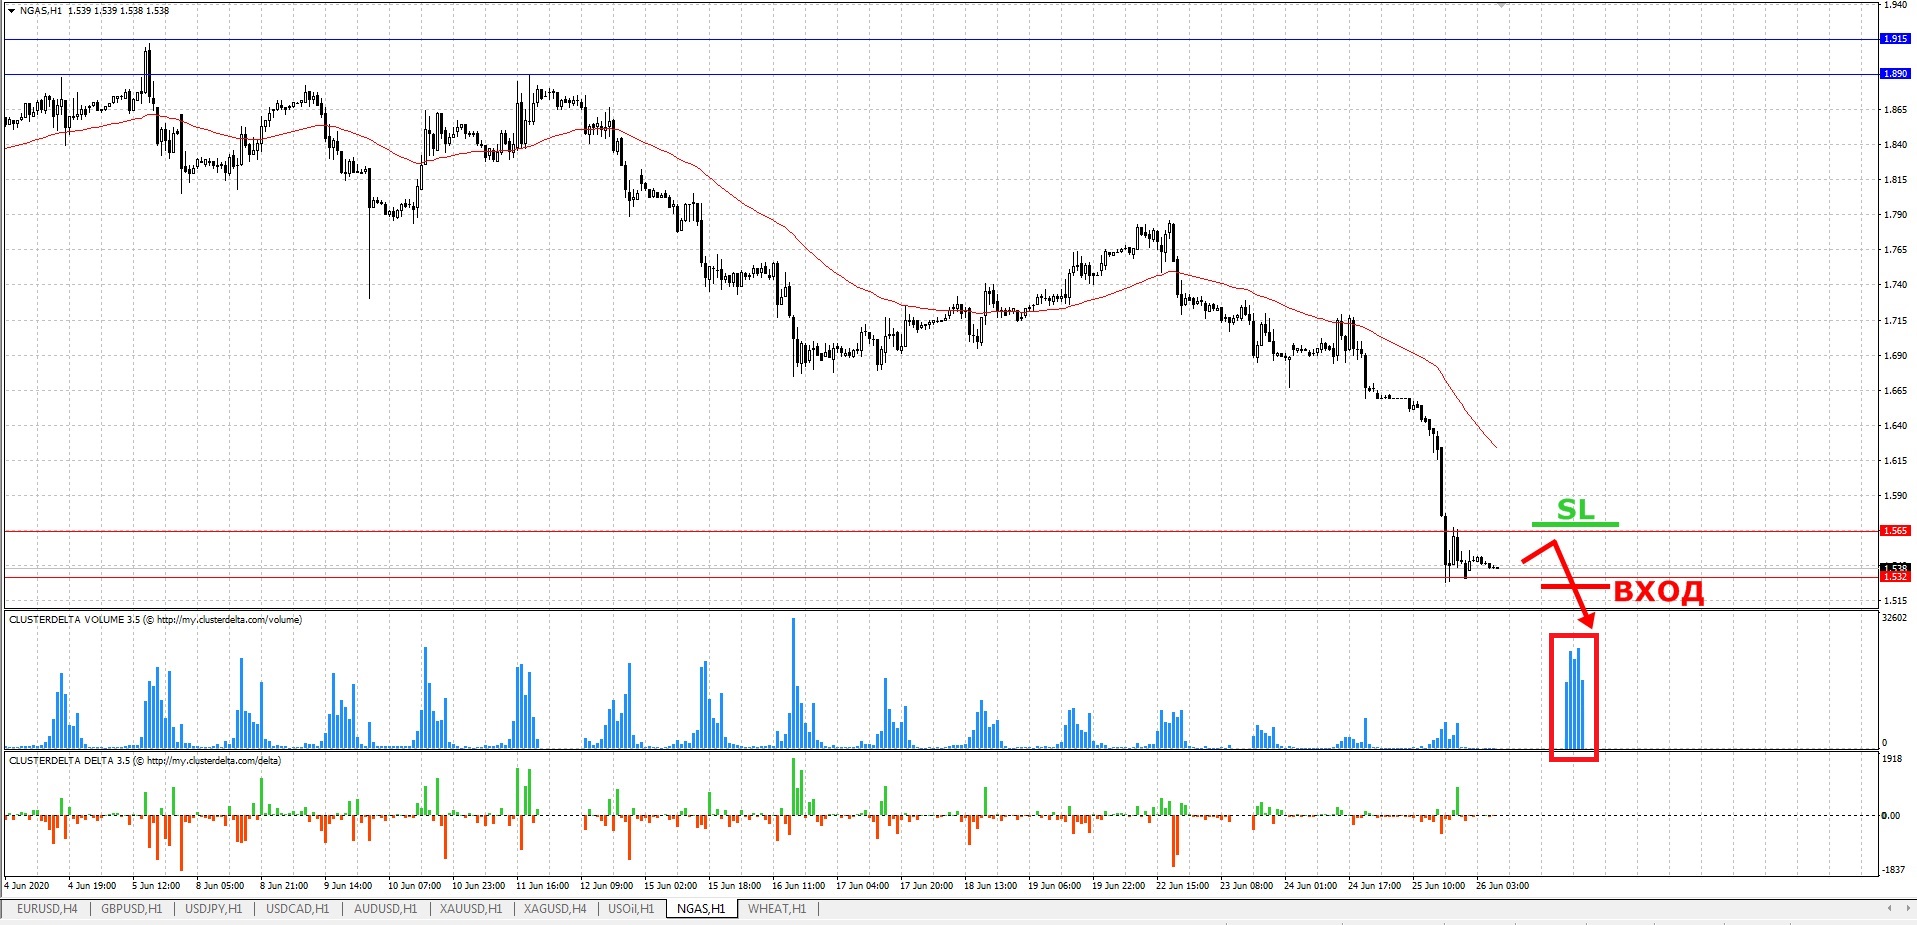This screenshot has width=1917, height=925.
Task: Switch to the USOil,H1 chart tab
Action: click(x=631, y=909)
